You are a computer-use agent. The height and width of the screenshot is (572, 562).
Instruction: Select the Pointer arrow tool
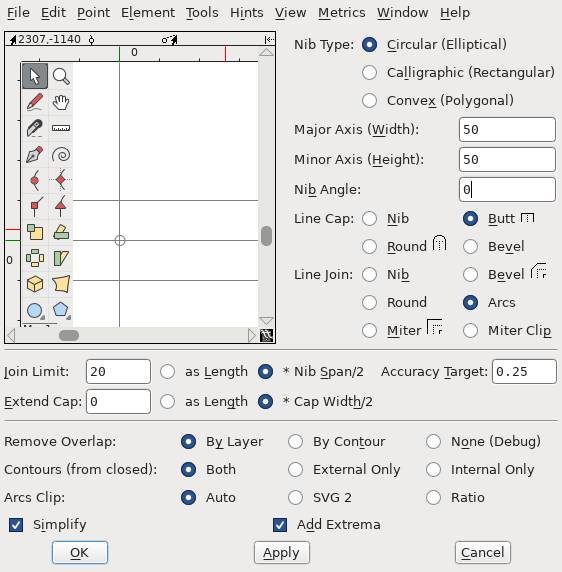tap(35, 76)
